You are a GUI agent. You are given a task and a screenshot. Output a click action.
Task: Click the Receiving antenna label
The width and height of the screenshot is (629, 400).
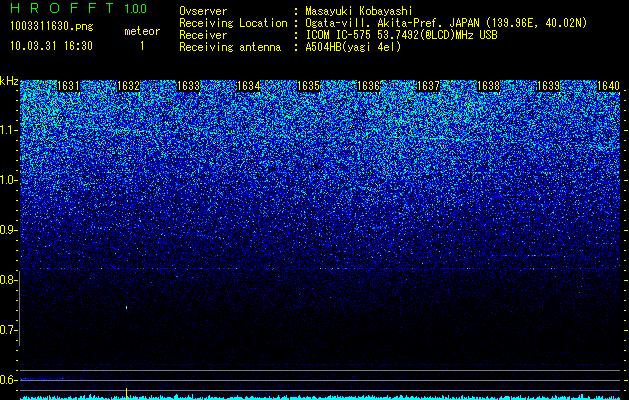pyautogui.click(x=230, y=47)
